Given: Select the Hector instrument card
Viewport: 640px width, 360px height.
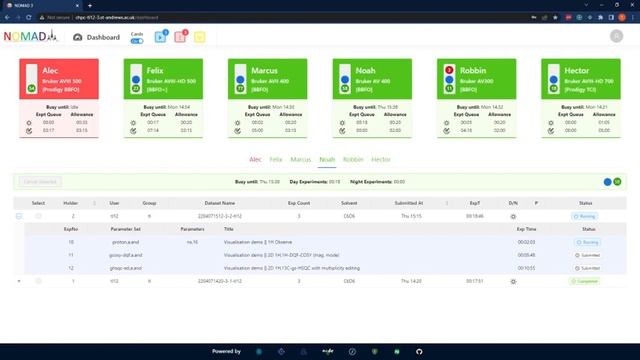Looking at the screenshot, I should coord(581,98).
